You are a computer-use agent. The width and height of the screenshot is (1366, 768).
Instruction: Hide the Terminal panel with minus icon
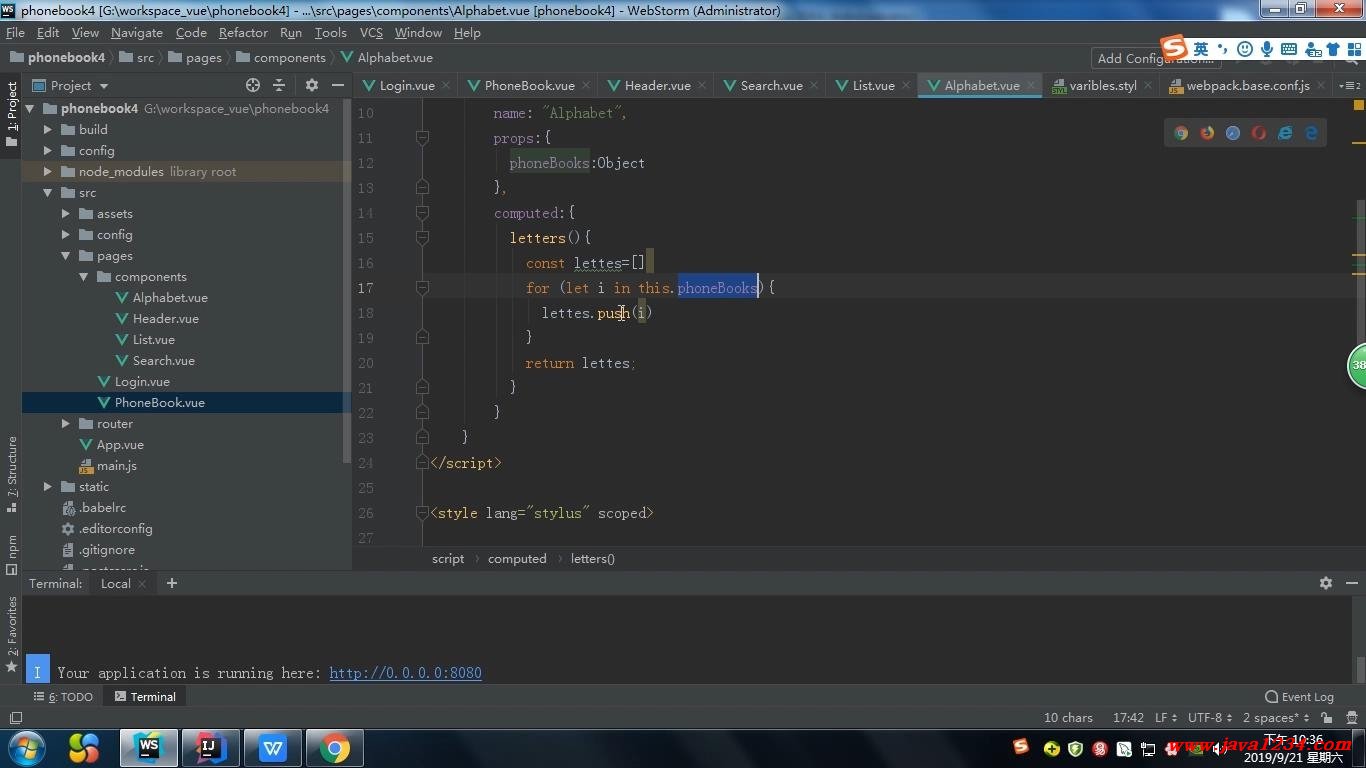1351,583
